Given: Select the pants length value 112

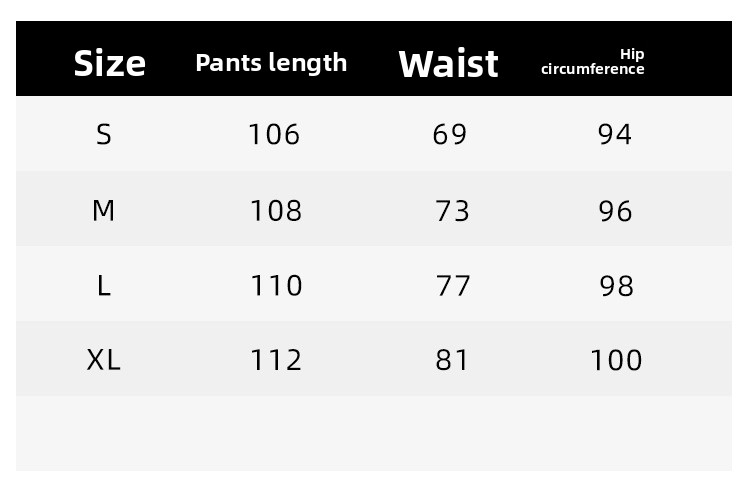Looking at the screenshot, I should 275,360.
